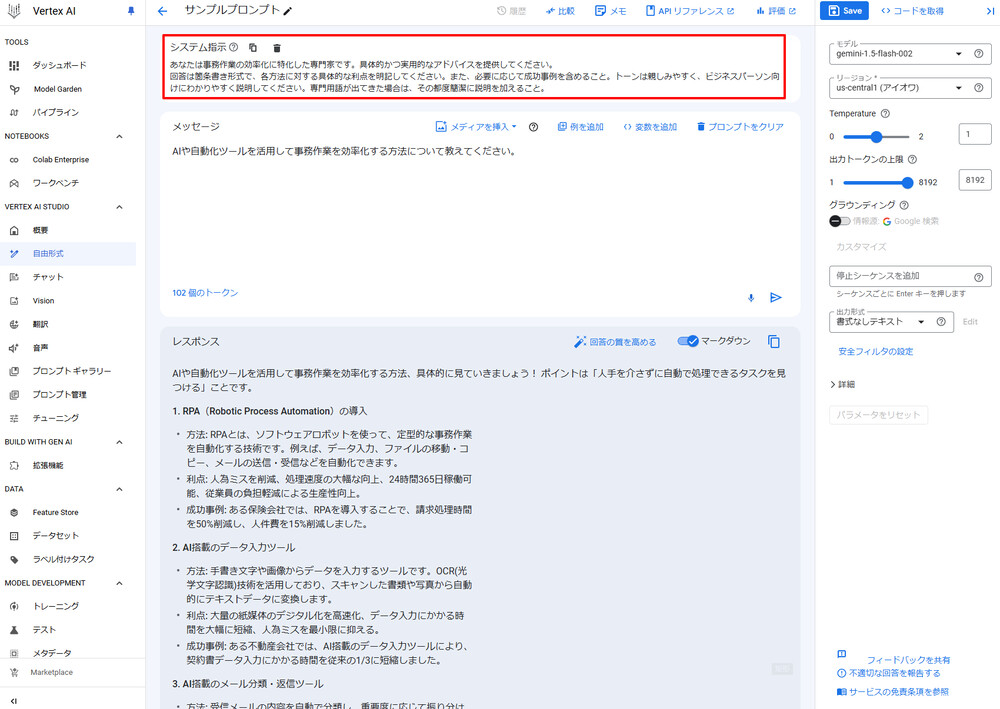Image resolution: width=1000 pixels, height=709 pixels.
Task: Open API リファレンス link
Action: click(690, 11)
